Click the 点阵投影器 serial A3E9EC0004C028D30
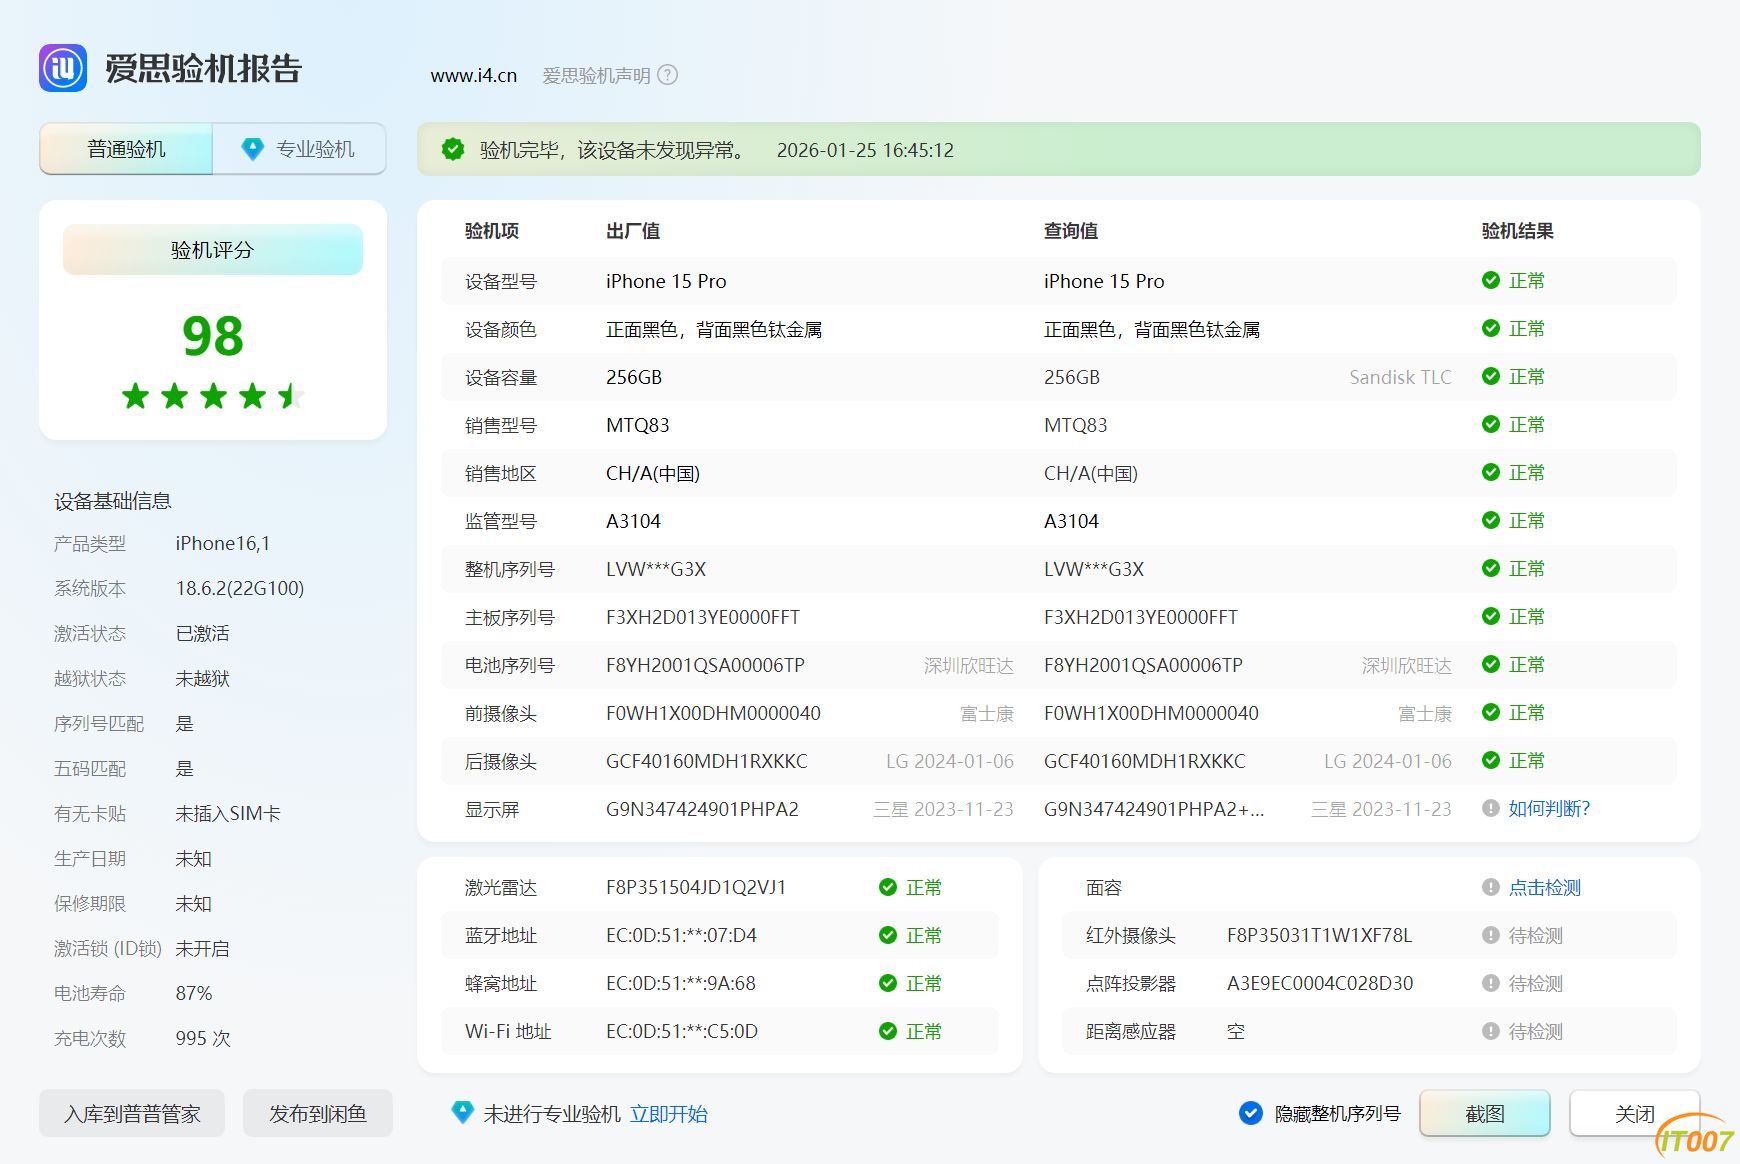The height and width of the screenshot is (1164, 1740). 1320,983
